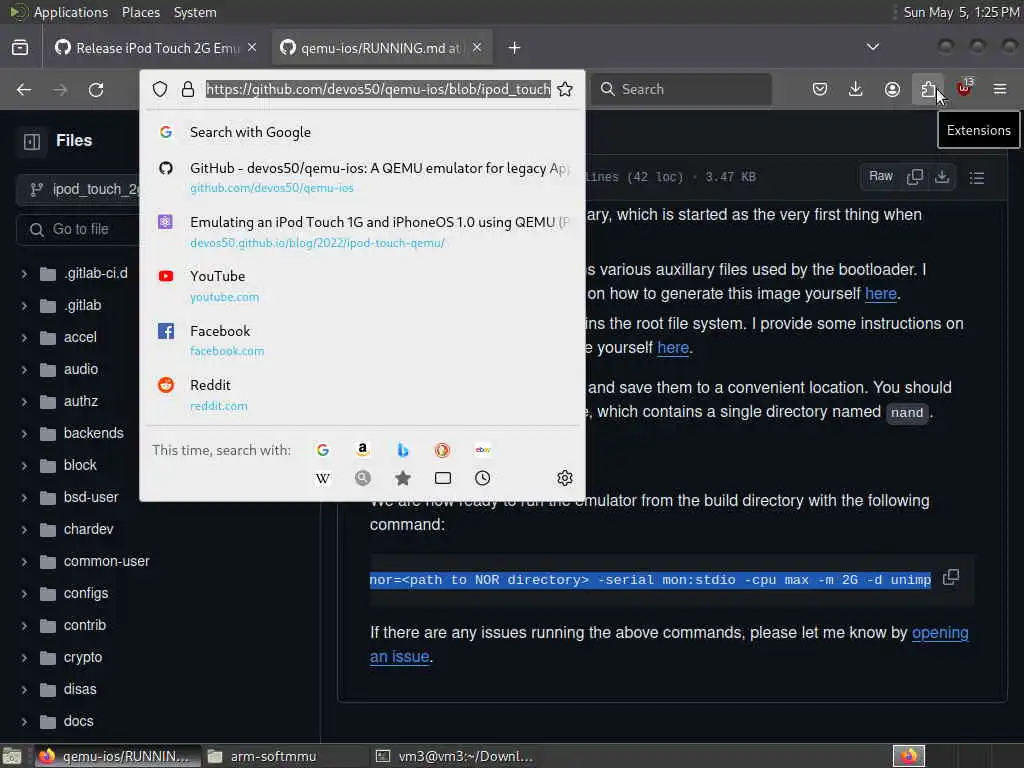Click the site padlock security icon
Screen dimensions: 1024x768
click(188, 89)
